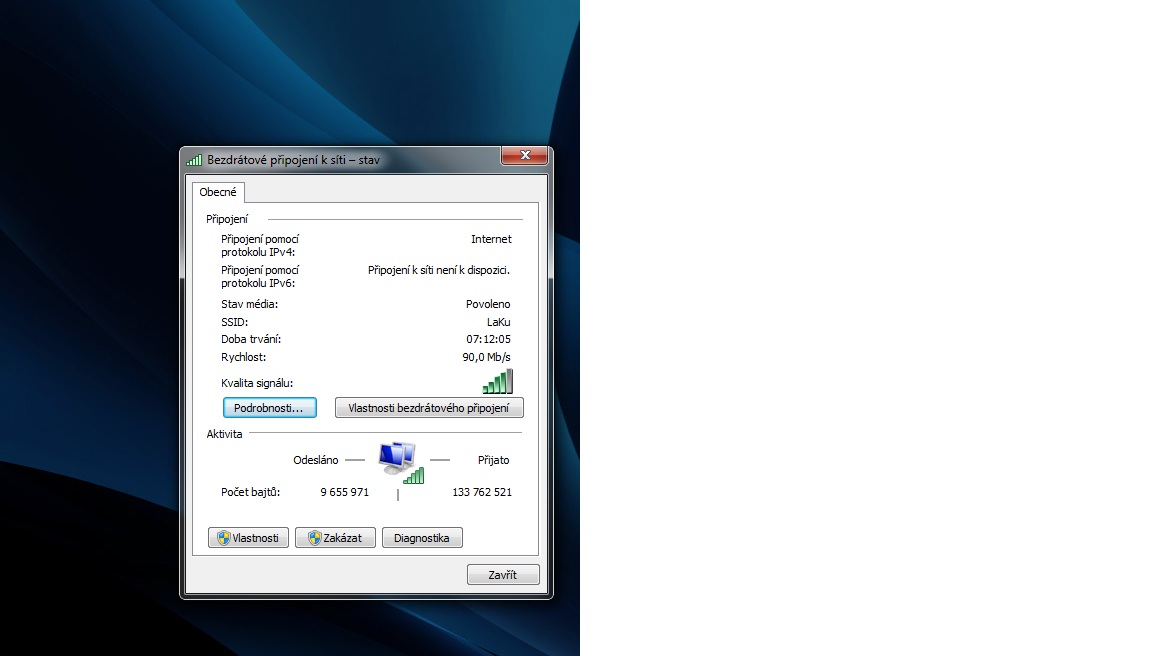Click the Přijato label
1152x656 pixels.
[x=494, y=460]
